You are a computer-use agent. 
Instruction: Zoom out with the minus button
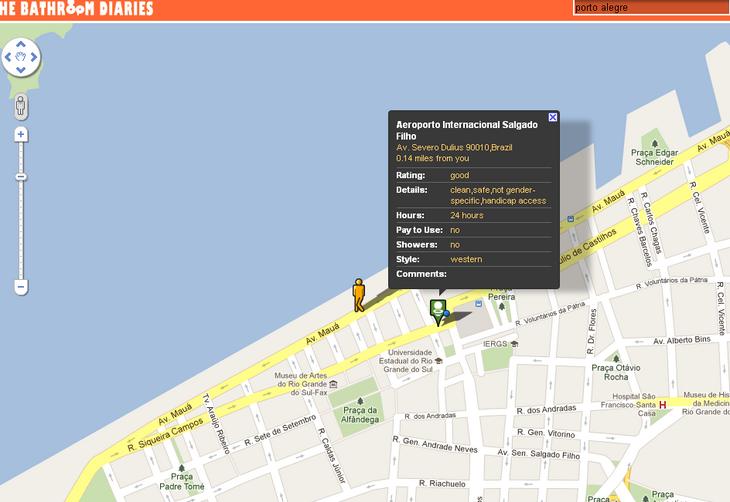click(21, 287)
